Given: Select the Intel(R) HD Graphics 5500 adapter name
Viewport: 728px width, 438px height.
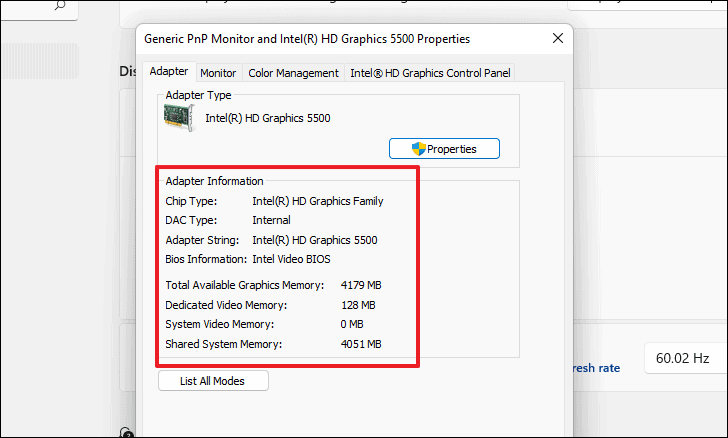Looking at the screenshot, I should click(268, 118).
